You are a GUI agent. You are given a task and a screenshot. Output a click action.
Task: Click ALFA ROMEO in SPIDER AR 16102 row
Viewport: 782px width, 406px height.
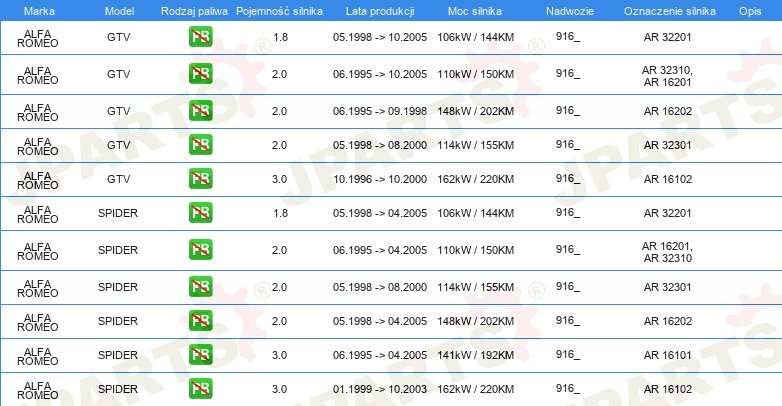click(x=38, y=391)
